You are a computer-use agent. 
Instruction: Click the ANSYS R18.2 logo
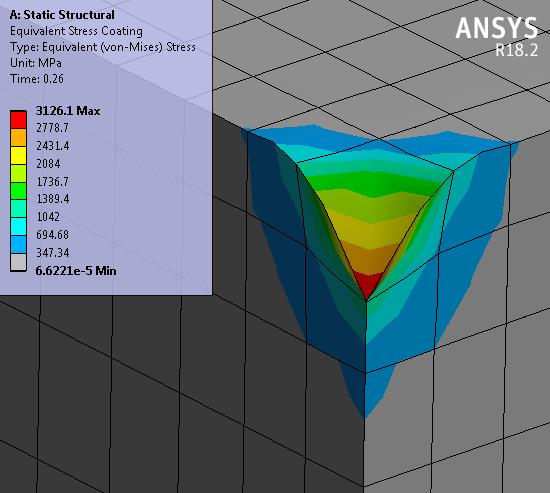tap(496, 36)
